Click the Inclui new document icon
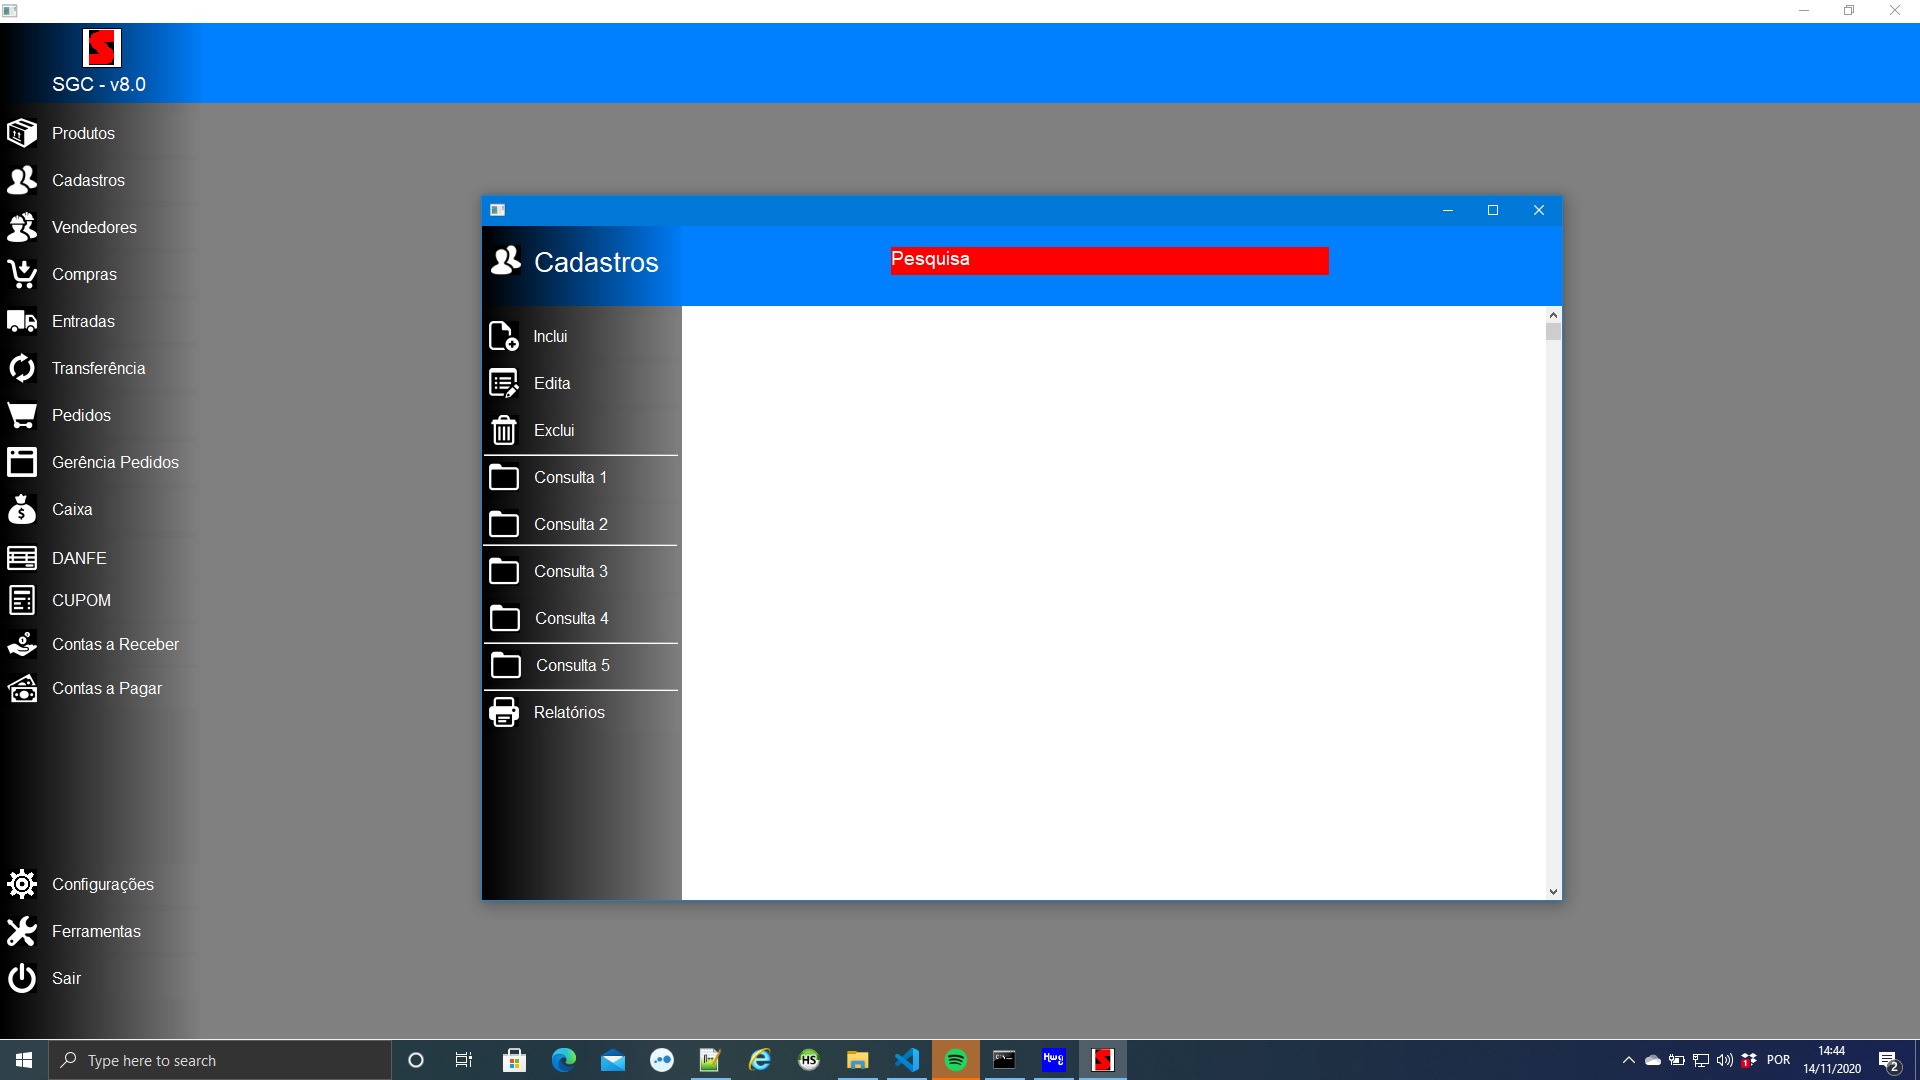Image resolution: width=1920 pixels, height=1080 pixels. click(x=504, y=336)
